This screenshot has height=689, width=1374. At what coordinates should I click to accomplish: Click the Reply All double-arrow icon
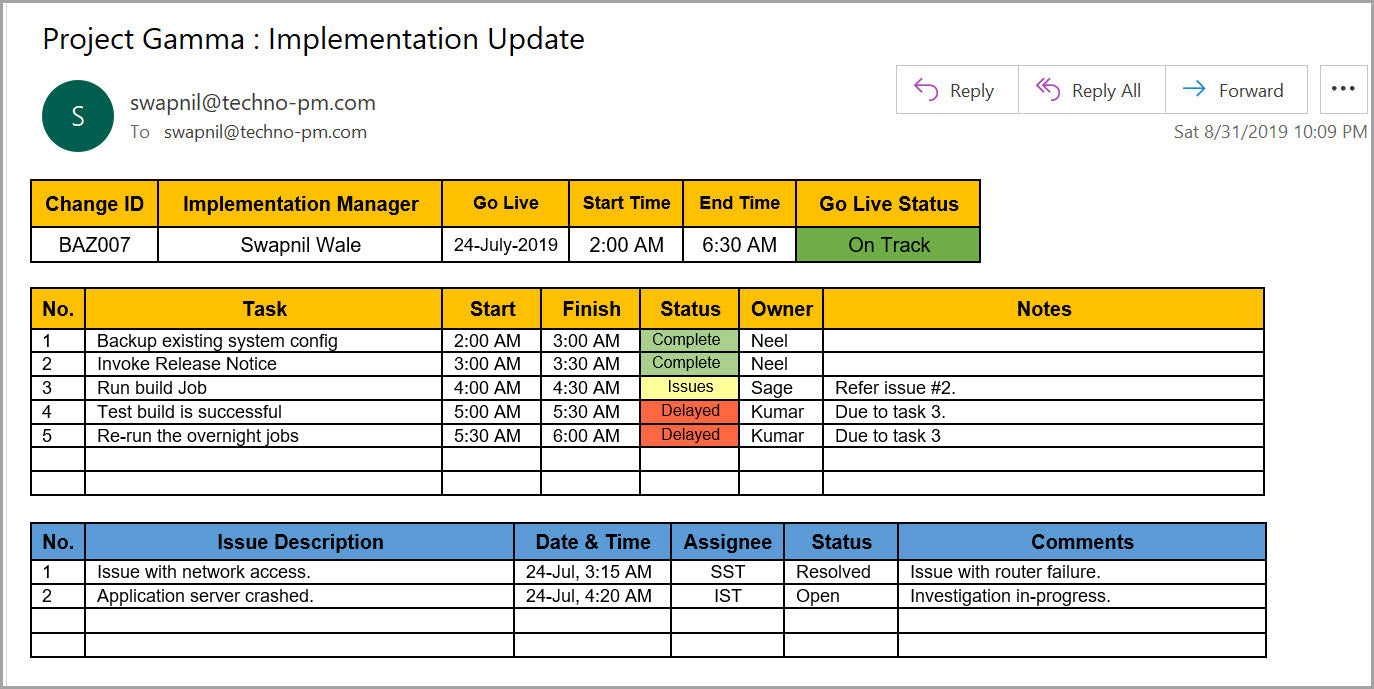[x=1049, y=89]
